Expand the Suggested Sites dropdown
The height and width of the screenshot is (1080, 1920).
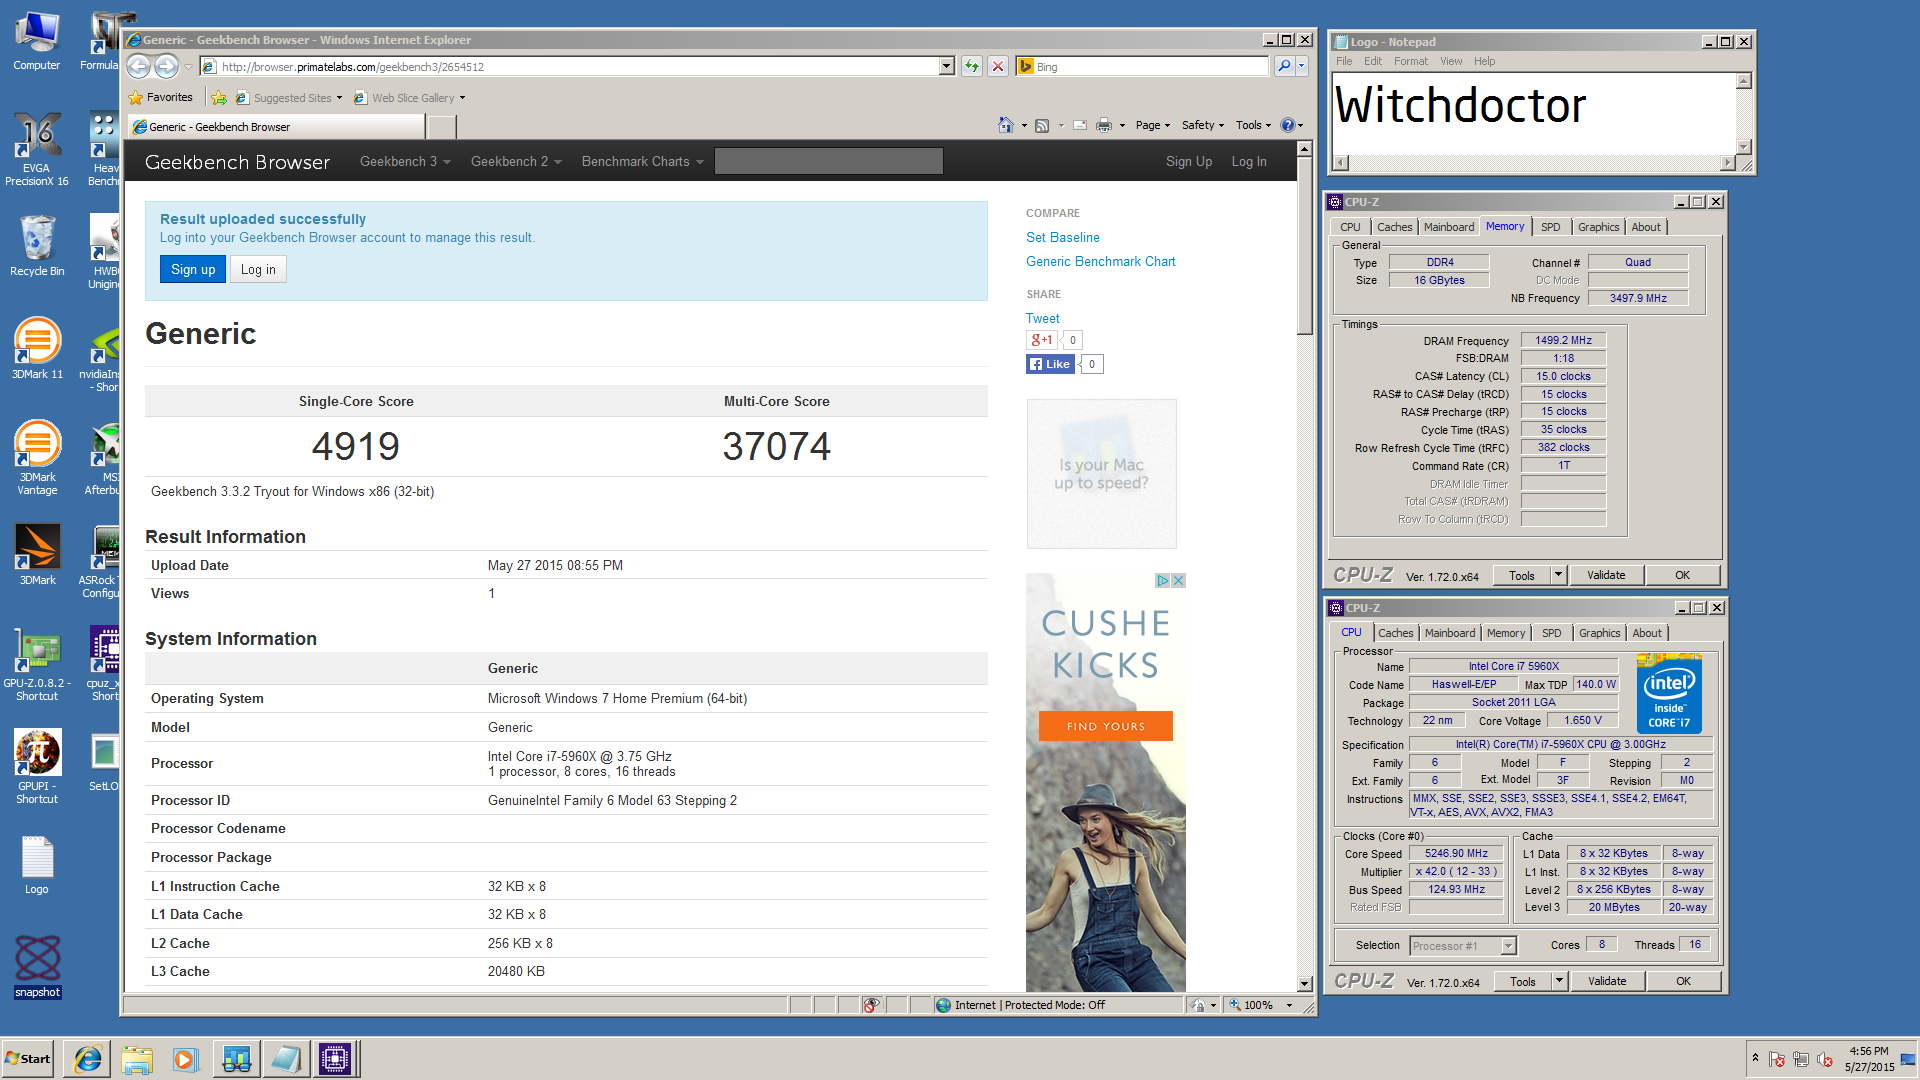click(x=339, y=98)
